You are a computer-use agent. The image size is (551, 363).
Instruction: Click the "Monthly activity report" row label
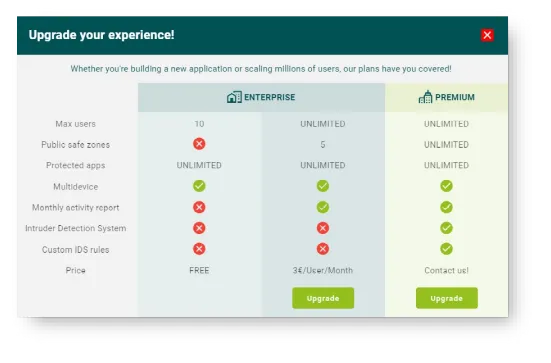tap(76, 208)
